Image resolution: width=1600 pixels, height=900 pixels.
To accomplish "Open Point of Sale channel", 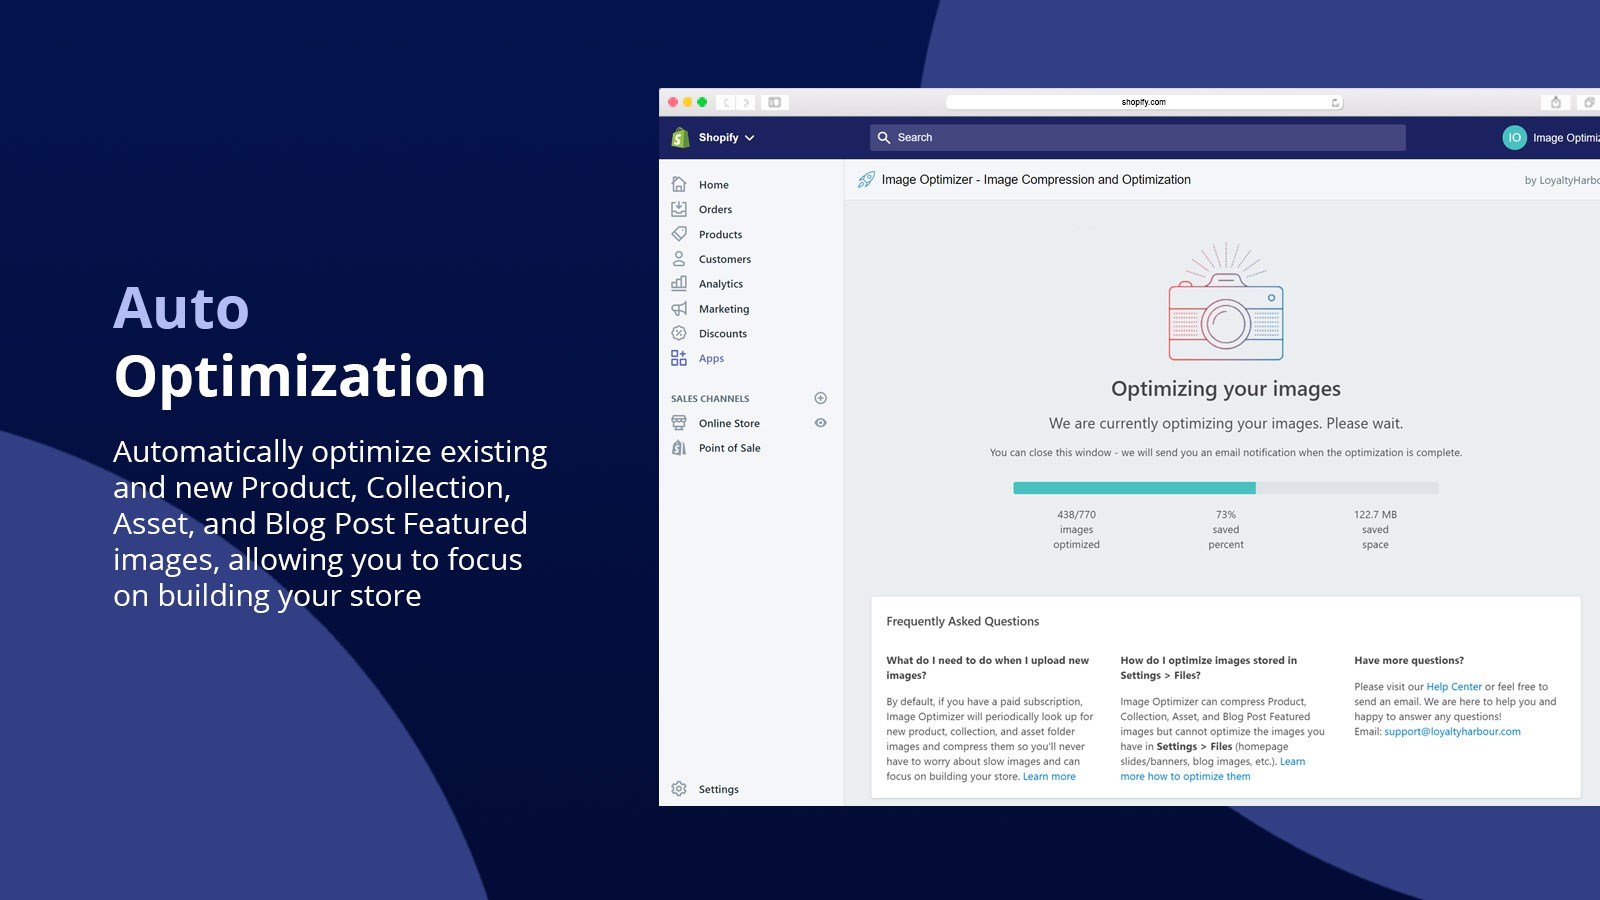I will [730, 448].
